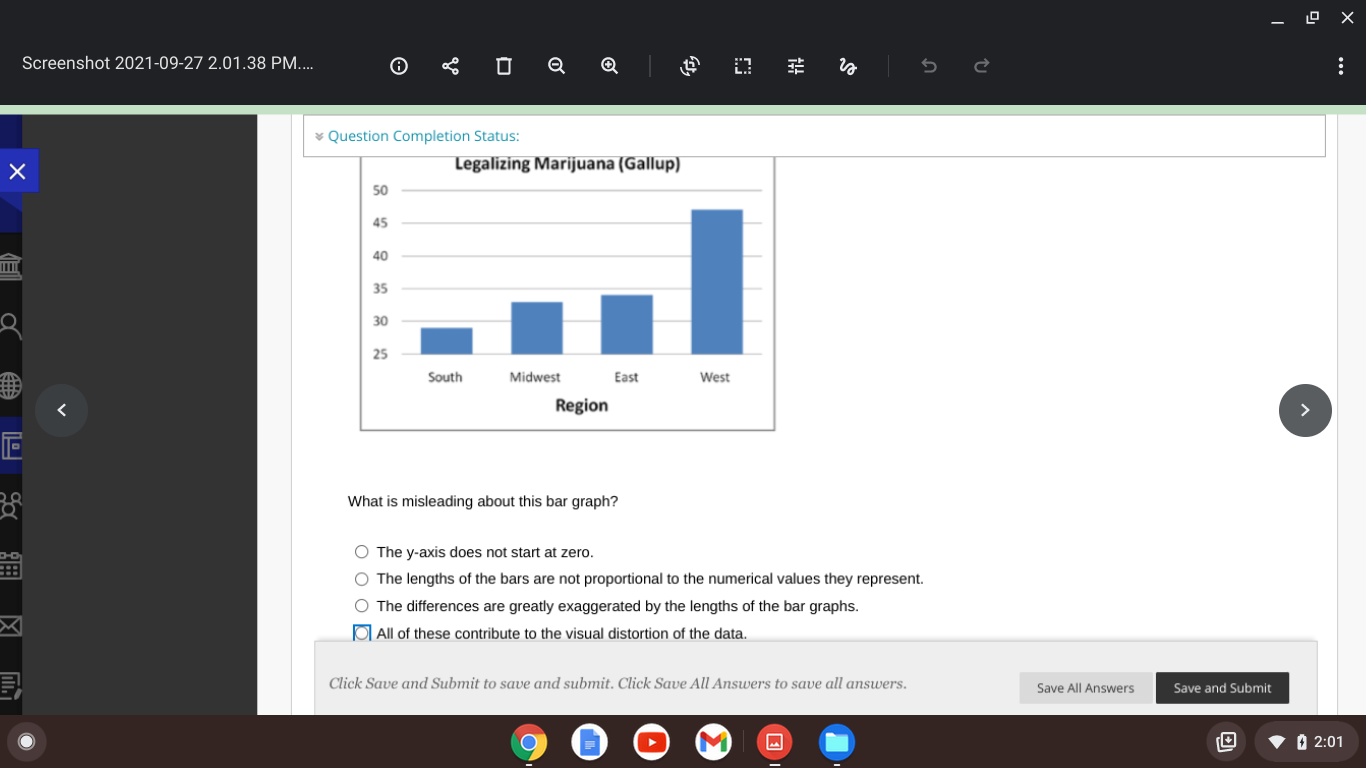This screenshot has height=768, width=1366.
Task: Zoom in the image
Action: [x=609, y=66]
